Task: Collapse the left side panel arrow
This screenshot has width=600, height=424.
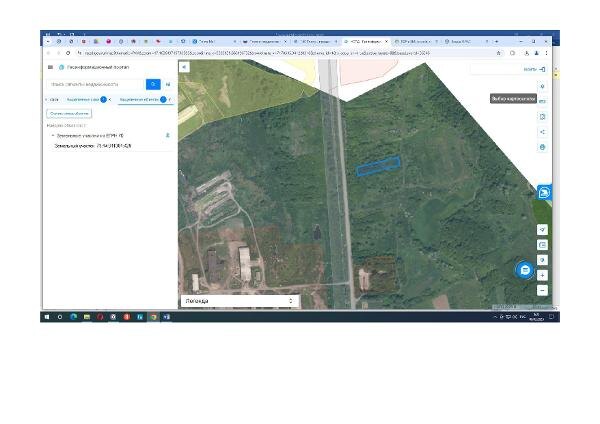Action: (x=184, y=67)
